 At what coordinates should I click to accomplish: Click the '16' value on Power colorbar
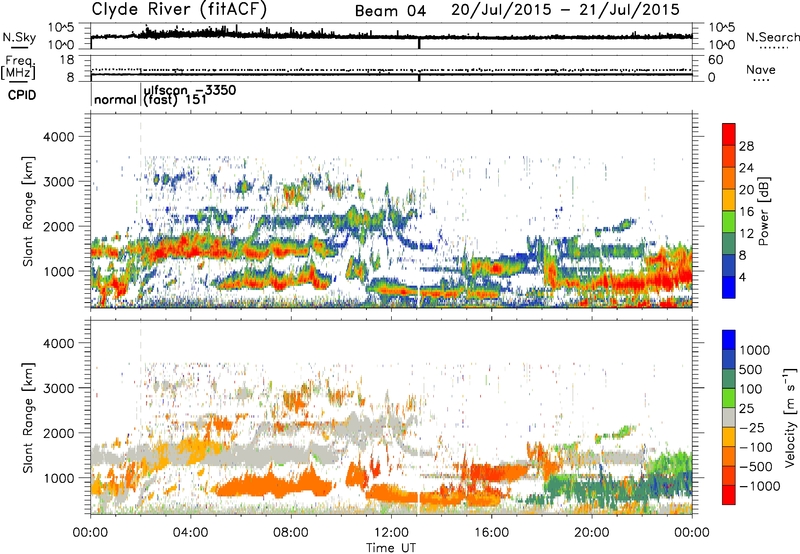click(746, 212)
